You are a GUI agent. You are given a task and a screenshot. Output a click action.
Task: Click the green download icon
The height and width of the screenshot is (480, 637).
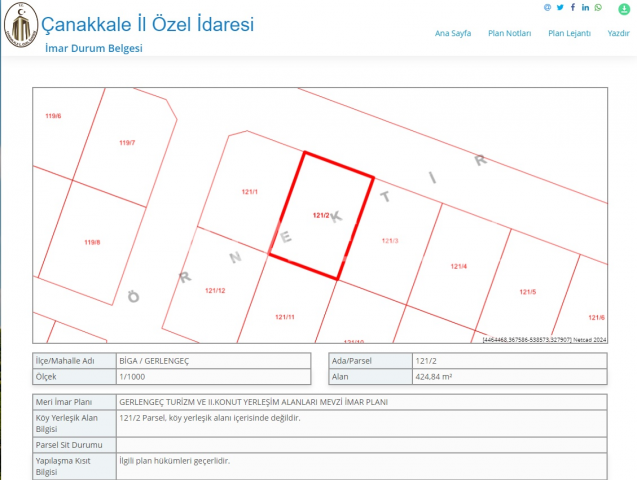coord(624,9)
